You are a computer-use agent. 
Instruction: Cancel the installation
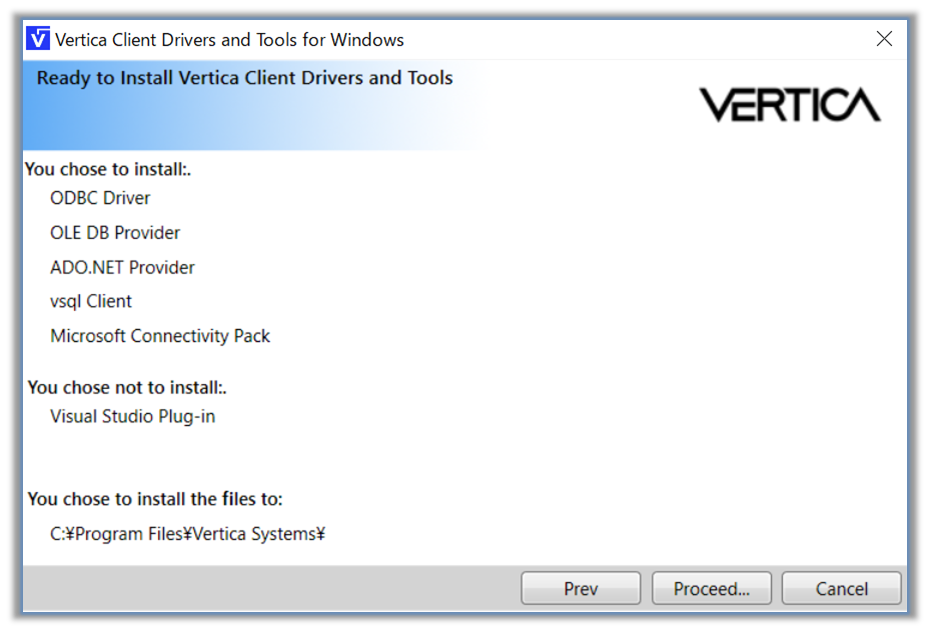(841, 589)
